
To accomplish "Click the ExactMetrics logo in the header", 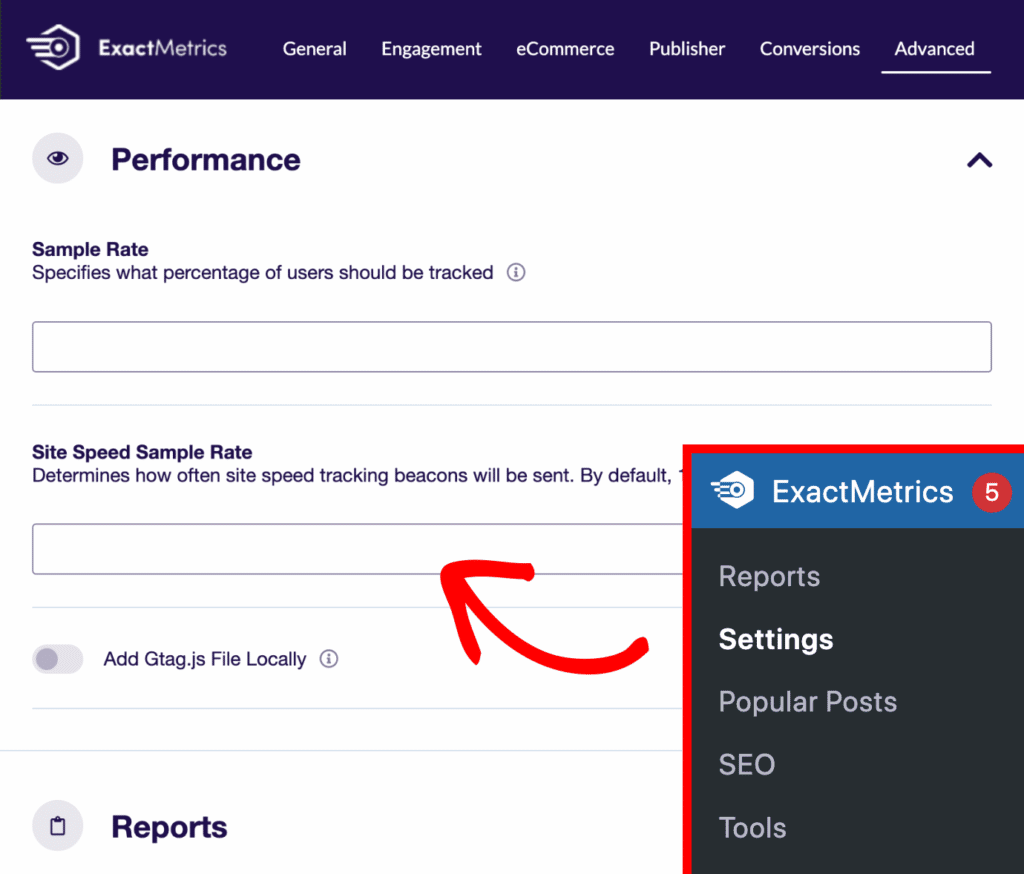I will click(x=127, y=48).
